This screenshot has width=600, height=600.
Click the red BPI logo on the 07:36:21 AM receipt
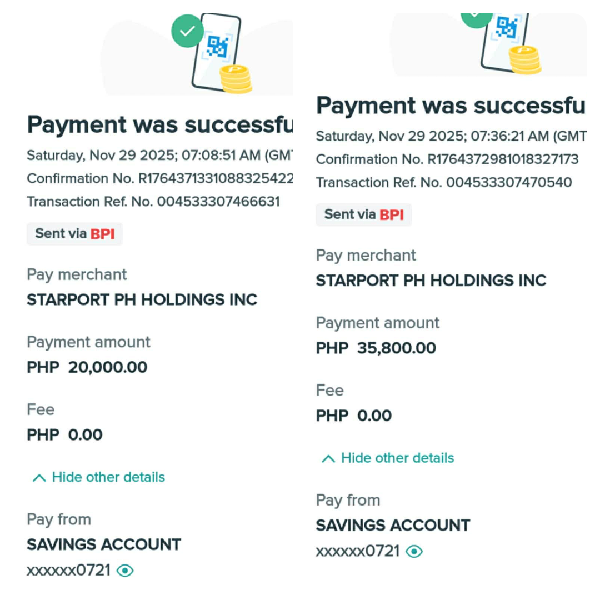[x=393, y=215]
